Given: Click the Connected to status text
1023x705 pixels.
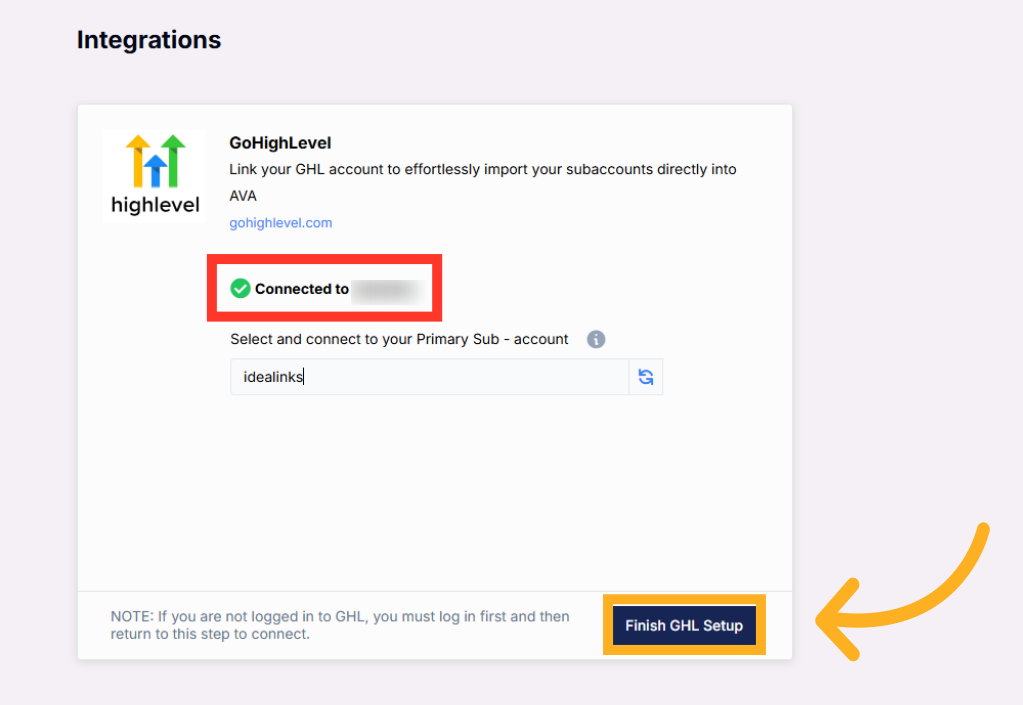Looking at the screenshot, I should (x=301, y=289).
